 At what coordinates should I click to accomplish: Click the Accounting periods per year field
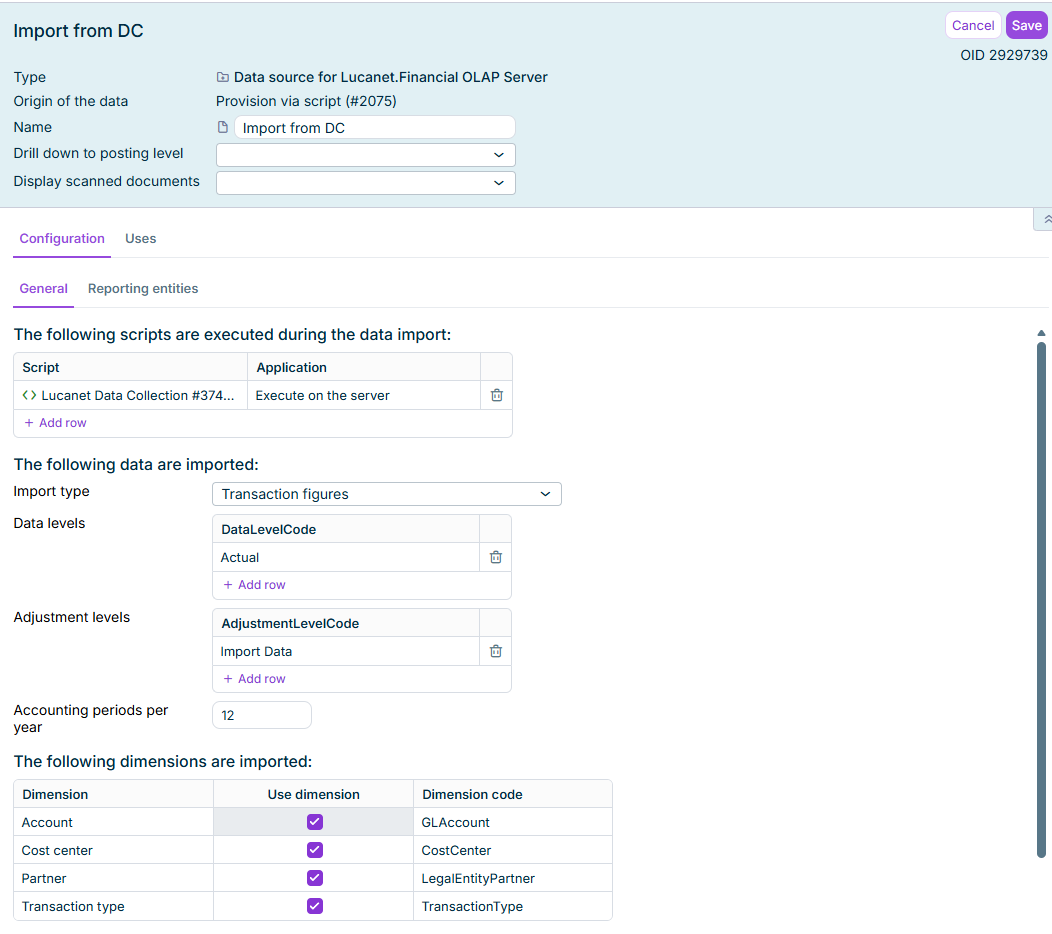[x=262, y=715]
